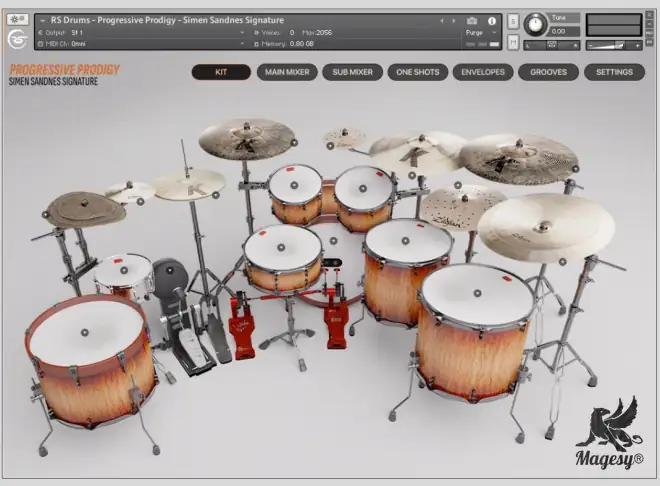Decrease volume with the minus button
Image resolution: width=660 pixels, height=486 pixels.
click(x=591, y=45)
